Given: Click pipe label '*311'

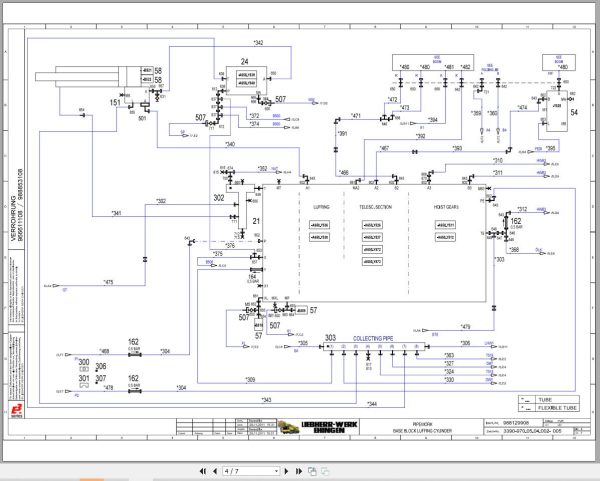Looking at the screenshot, I should tap(497, 173).
